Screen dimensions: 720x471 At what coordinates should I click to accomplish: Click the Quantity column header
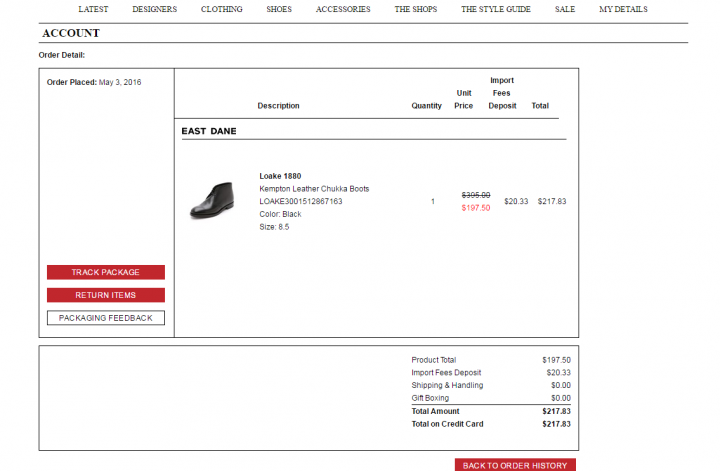point(426,106)
